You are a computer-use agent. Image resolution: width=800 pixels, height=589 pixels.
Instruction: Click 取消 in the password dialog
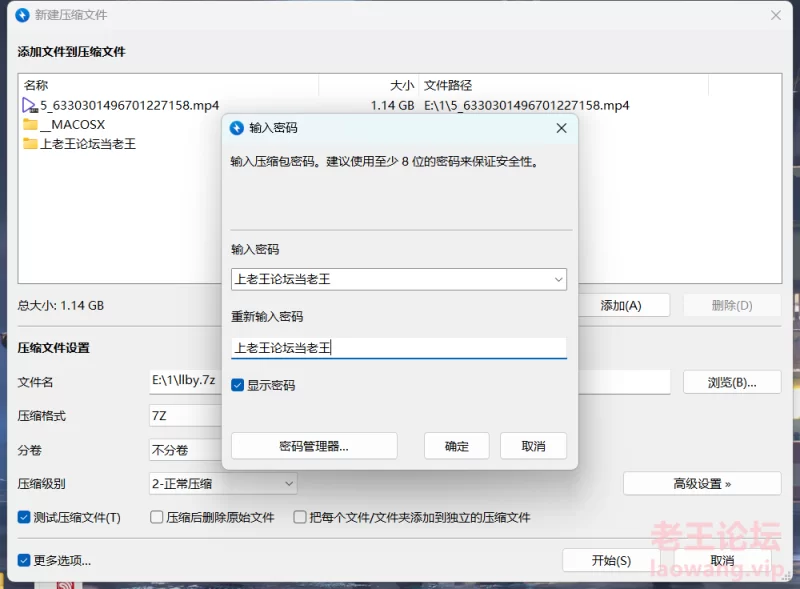coord(533,446)
